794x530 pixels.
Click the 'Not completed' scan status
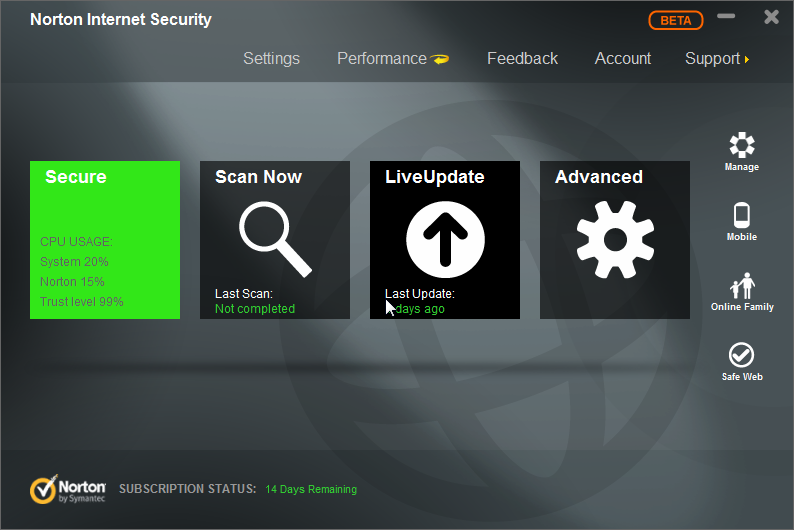[255, 309]
